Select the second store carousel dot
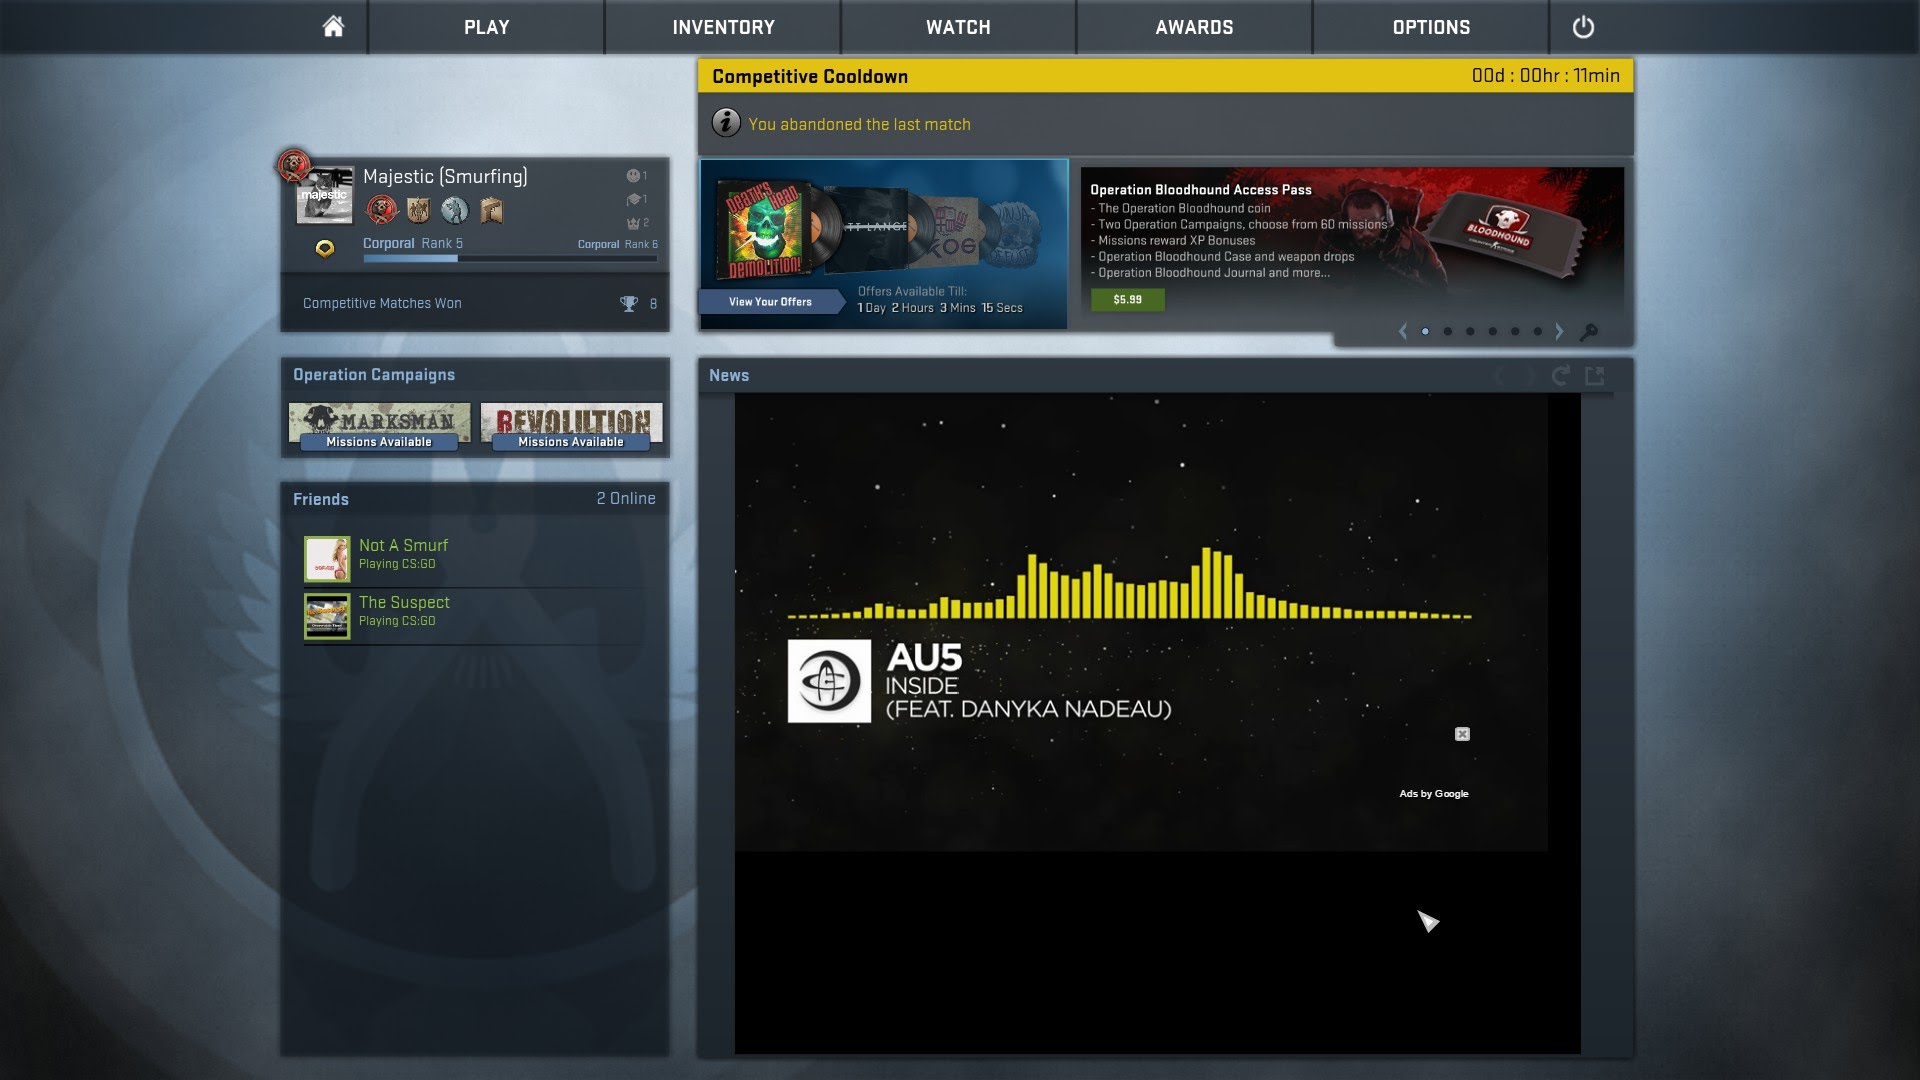 (1448, 331)
